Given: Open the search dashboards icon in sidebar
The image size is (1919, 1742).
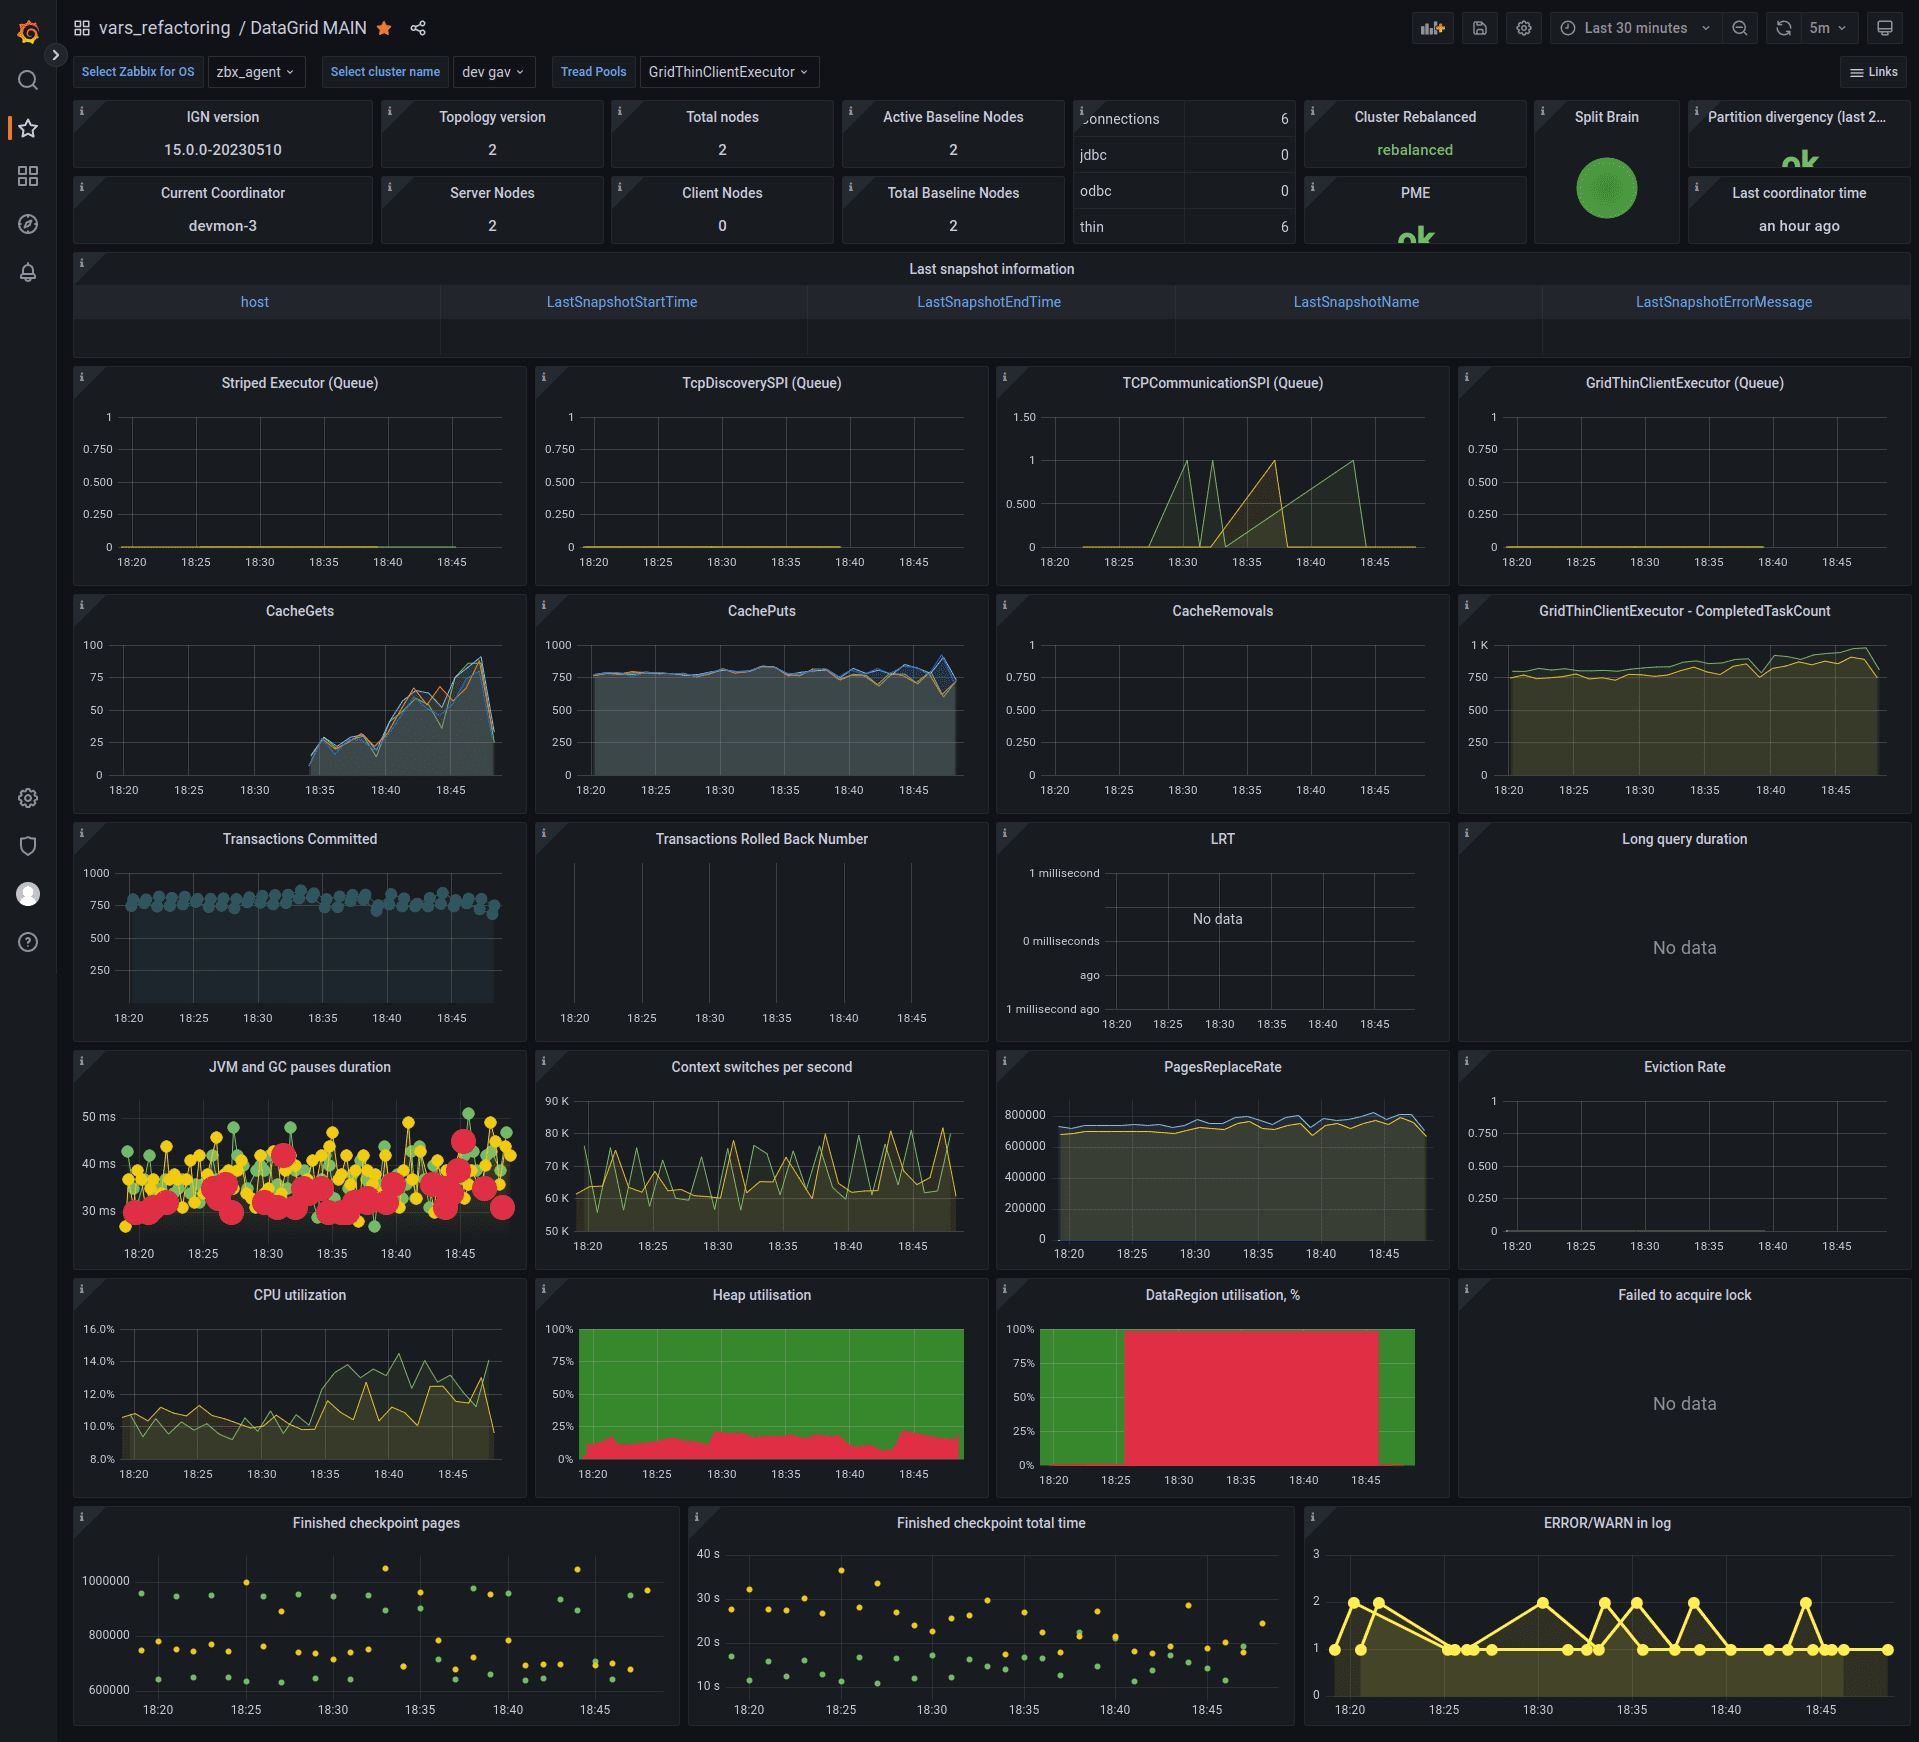Looking at the screenshot, I should (28, 80).
